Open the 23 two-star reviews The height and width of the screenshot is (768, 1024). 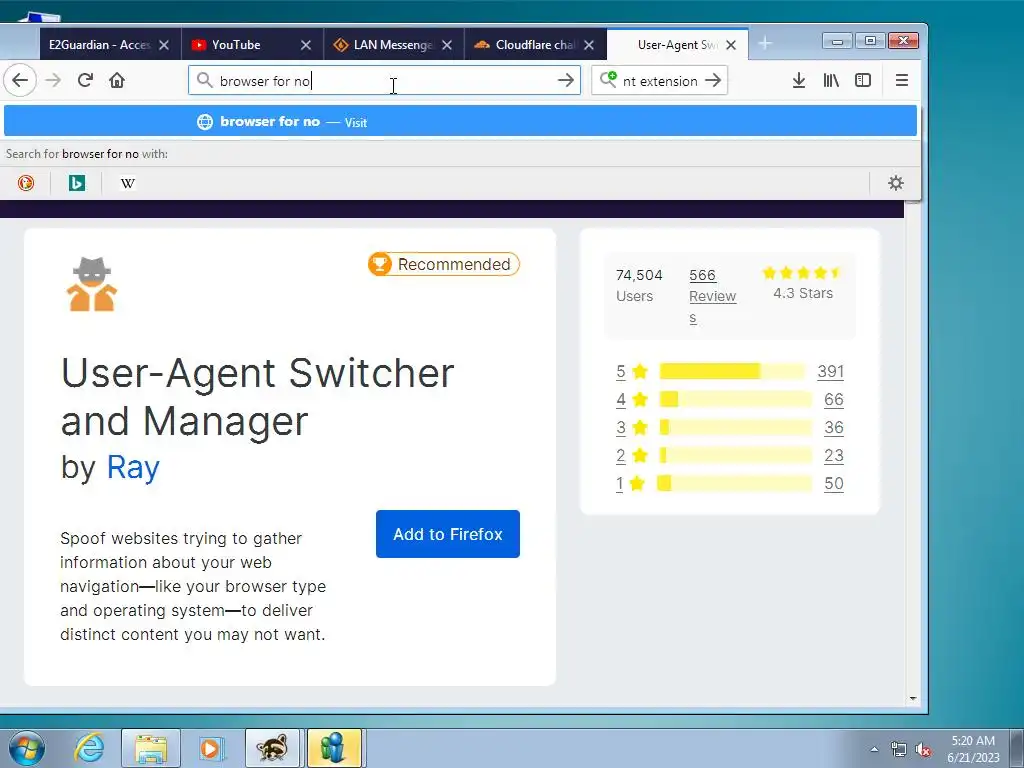833,456
